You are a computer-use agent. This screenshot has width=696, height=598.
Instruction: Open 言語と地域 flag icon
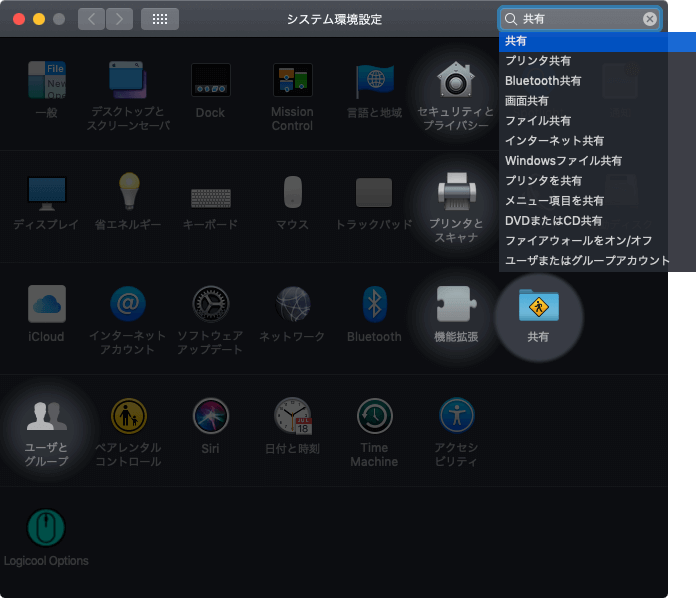click(x=375, y=80)
